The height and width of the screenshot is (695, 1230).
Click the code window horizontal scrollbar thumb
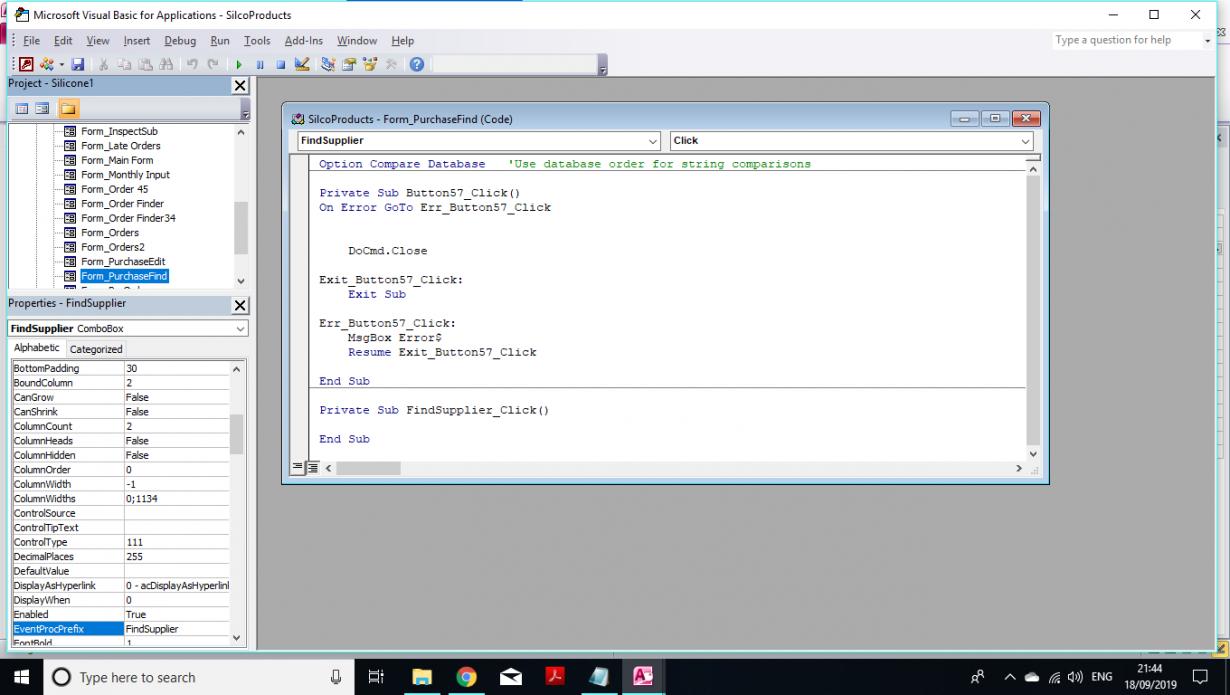367,468
